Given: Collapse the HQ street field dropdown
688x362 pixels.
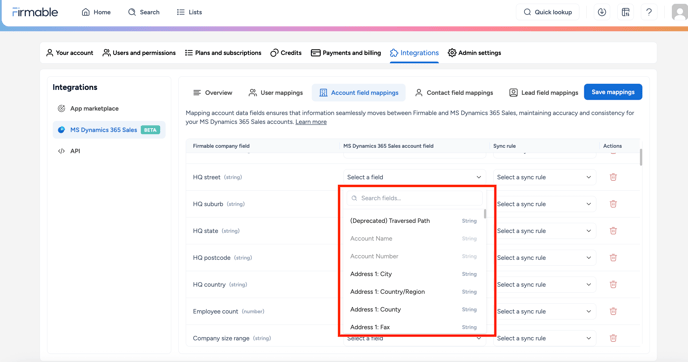Looking at the screenshot, I should (x=414, y=177).
